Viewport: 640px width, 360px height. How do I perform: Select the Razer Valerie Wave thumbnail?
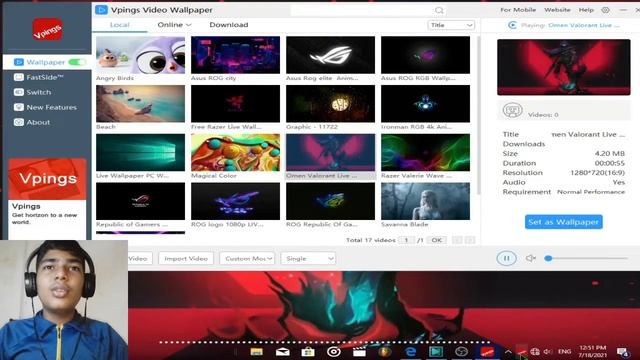[x=425, y=153]
